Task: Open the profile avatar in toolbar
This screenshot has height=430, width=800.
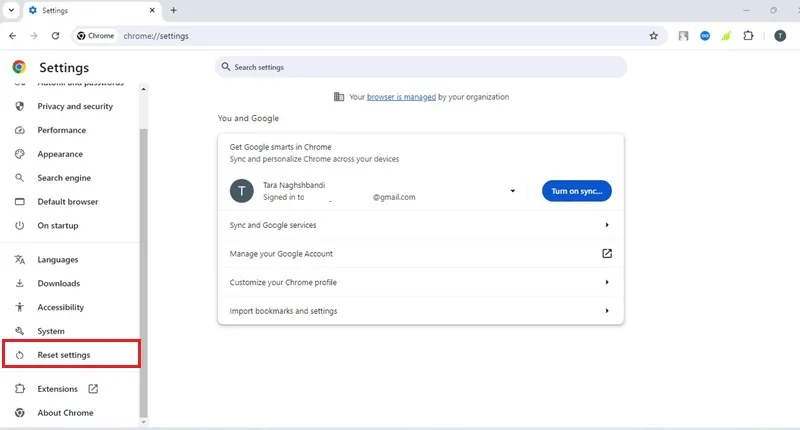Action: (x=780, y=36)
